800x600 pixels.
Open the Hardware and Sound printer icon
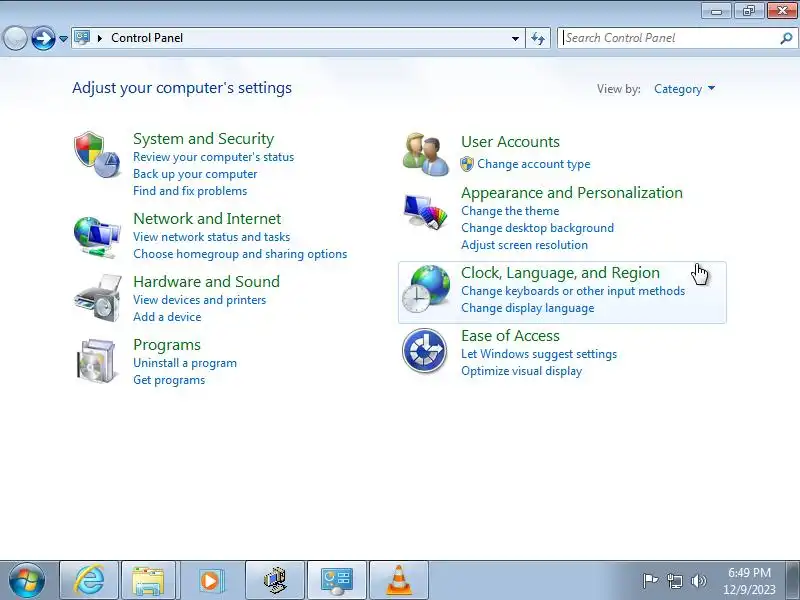click(97, 298)
